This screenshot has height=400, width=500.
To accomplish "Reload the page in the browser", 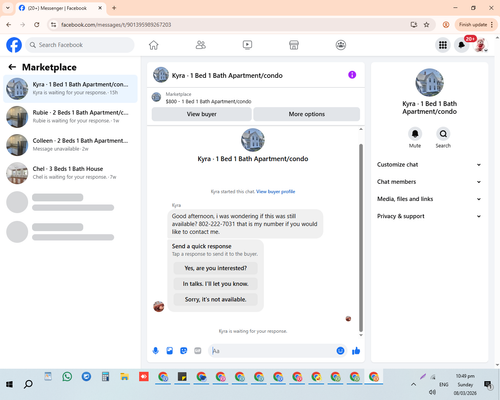I will pos(37,25).
